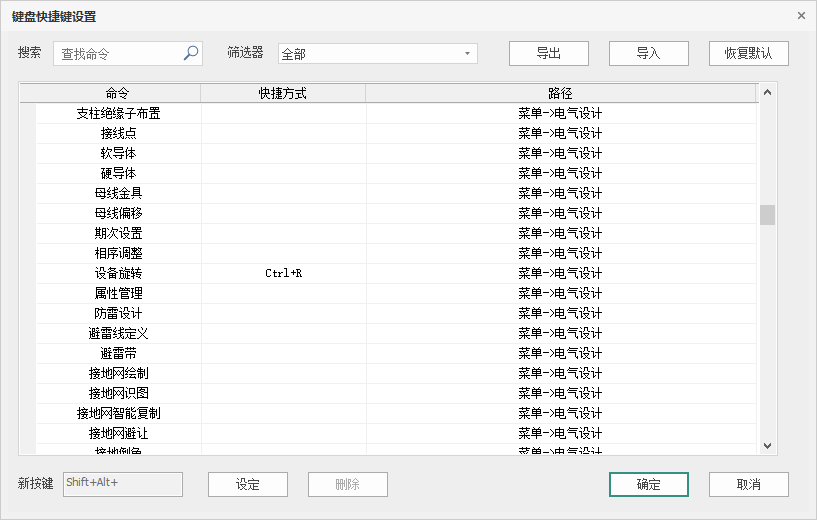Click the path cell of 设备旋转 row
Screen dimensions: 817x520
tap(561, 274)
